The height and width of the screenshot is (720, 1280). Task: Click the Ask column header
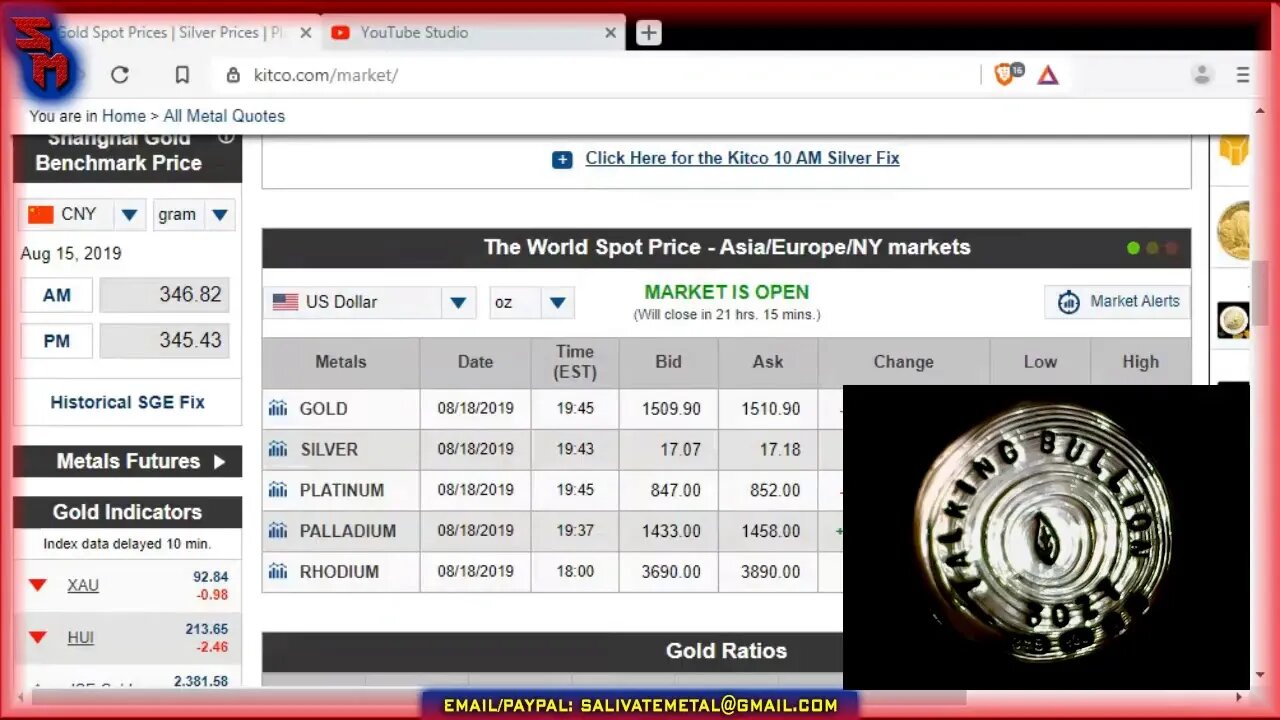(x=768, y=362)
